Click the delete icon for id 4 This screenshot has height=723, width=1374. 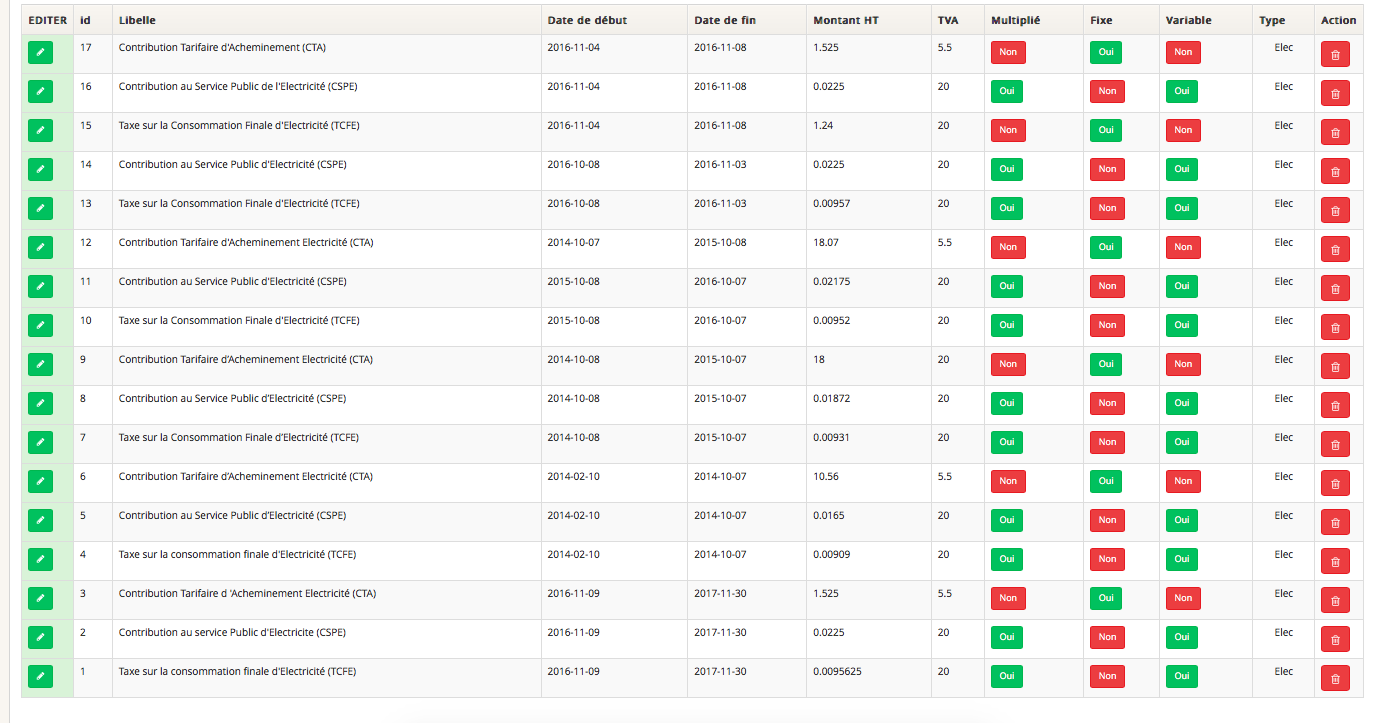coord(1335,562)
